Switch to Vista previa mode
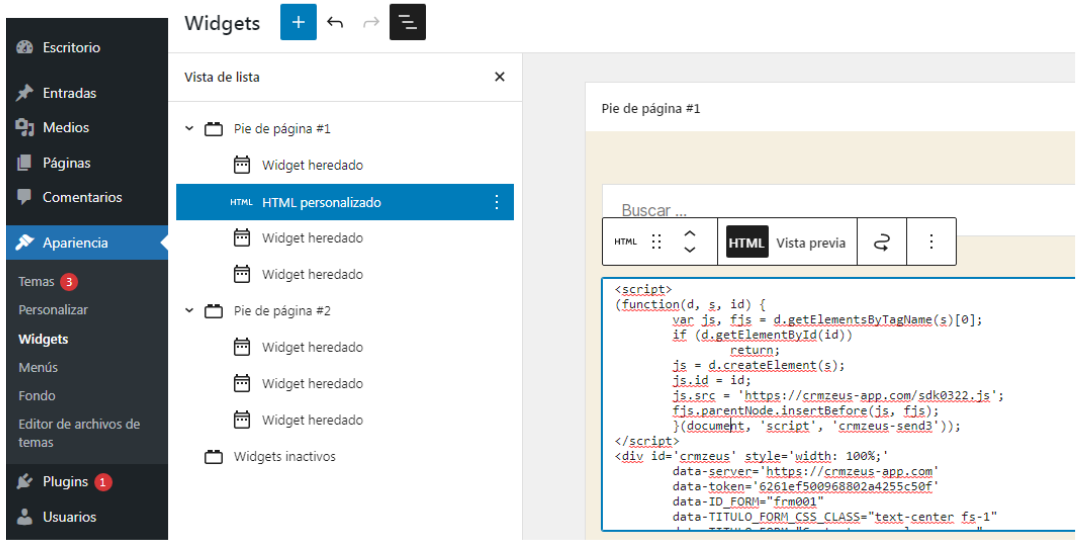The height and width of the screenshot is (541, 1082). pos(810,242)
